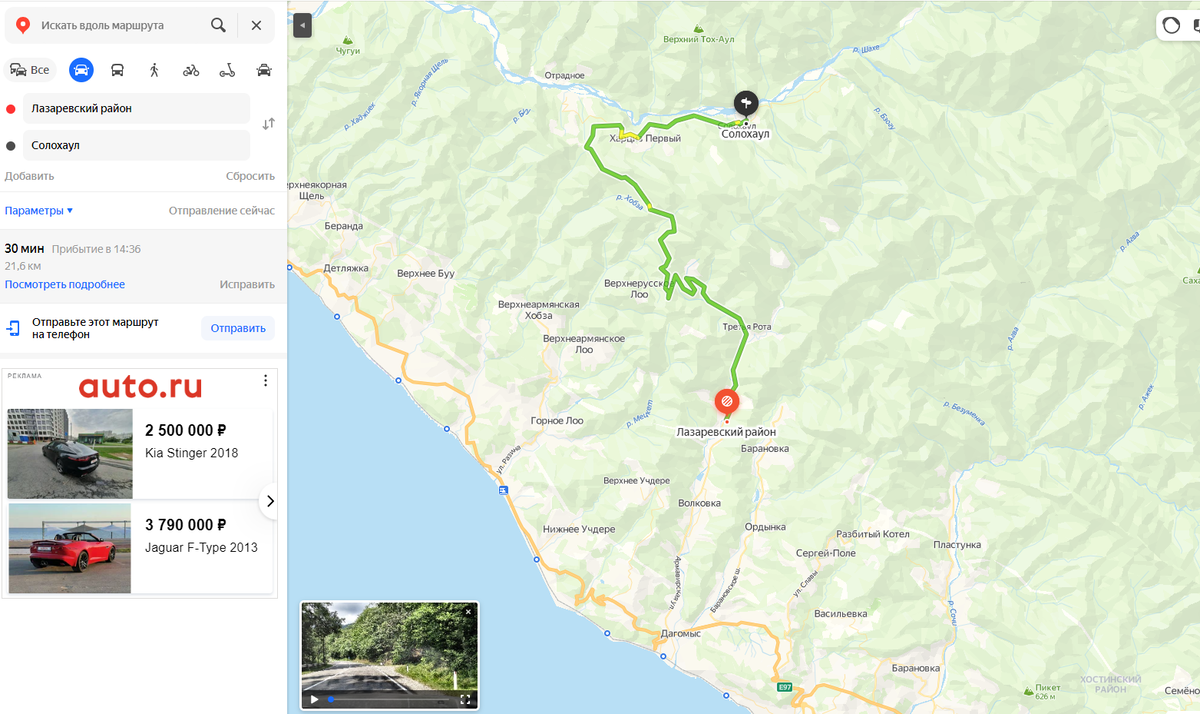Click 'Сбросить' to reset the route
This screenshot has height=714, width=1200.
[x=250, y=176]
